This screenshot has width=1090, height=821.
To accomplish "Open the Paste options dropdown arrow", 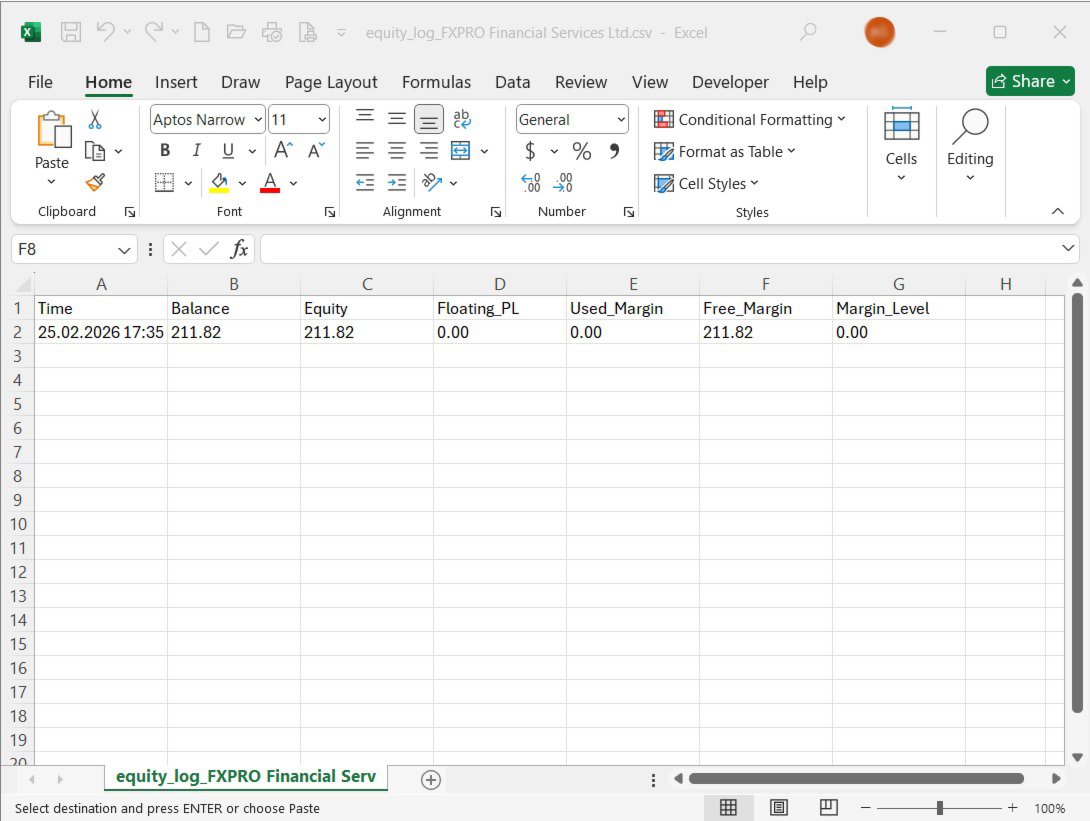I will pos(51,181).
